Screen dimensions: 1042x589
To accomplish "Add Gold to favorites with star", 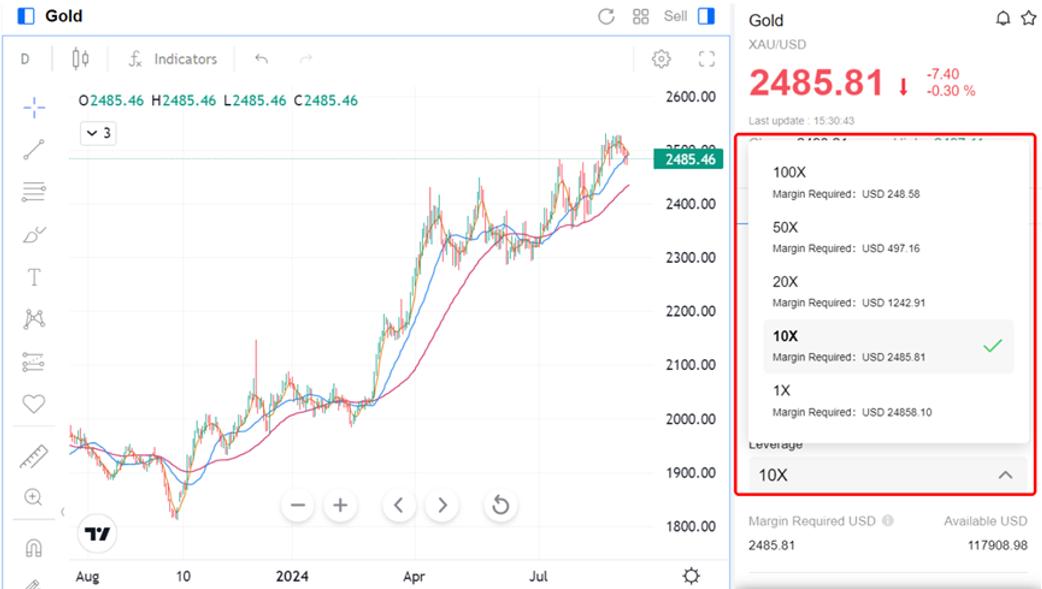I will pos(1028,18).
